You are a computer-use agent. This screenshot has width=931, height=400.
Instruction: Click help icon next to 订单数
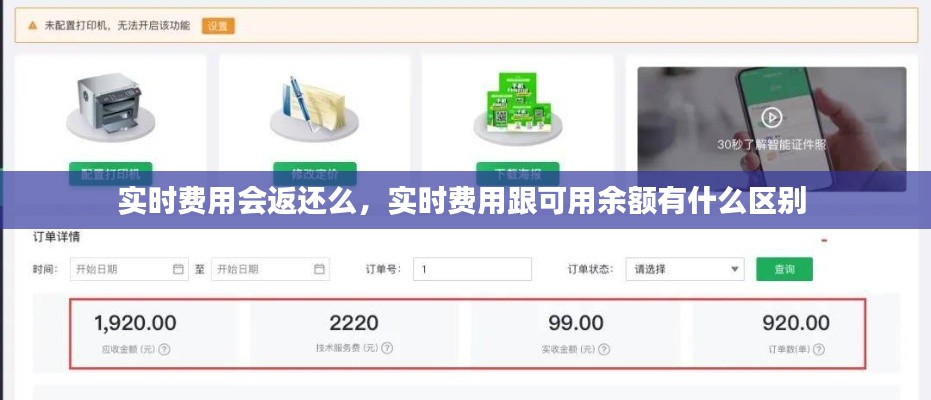click(x=819, y=349)
